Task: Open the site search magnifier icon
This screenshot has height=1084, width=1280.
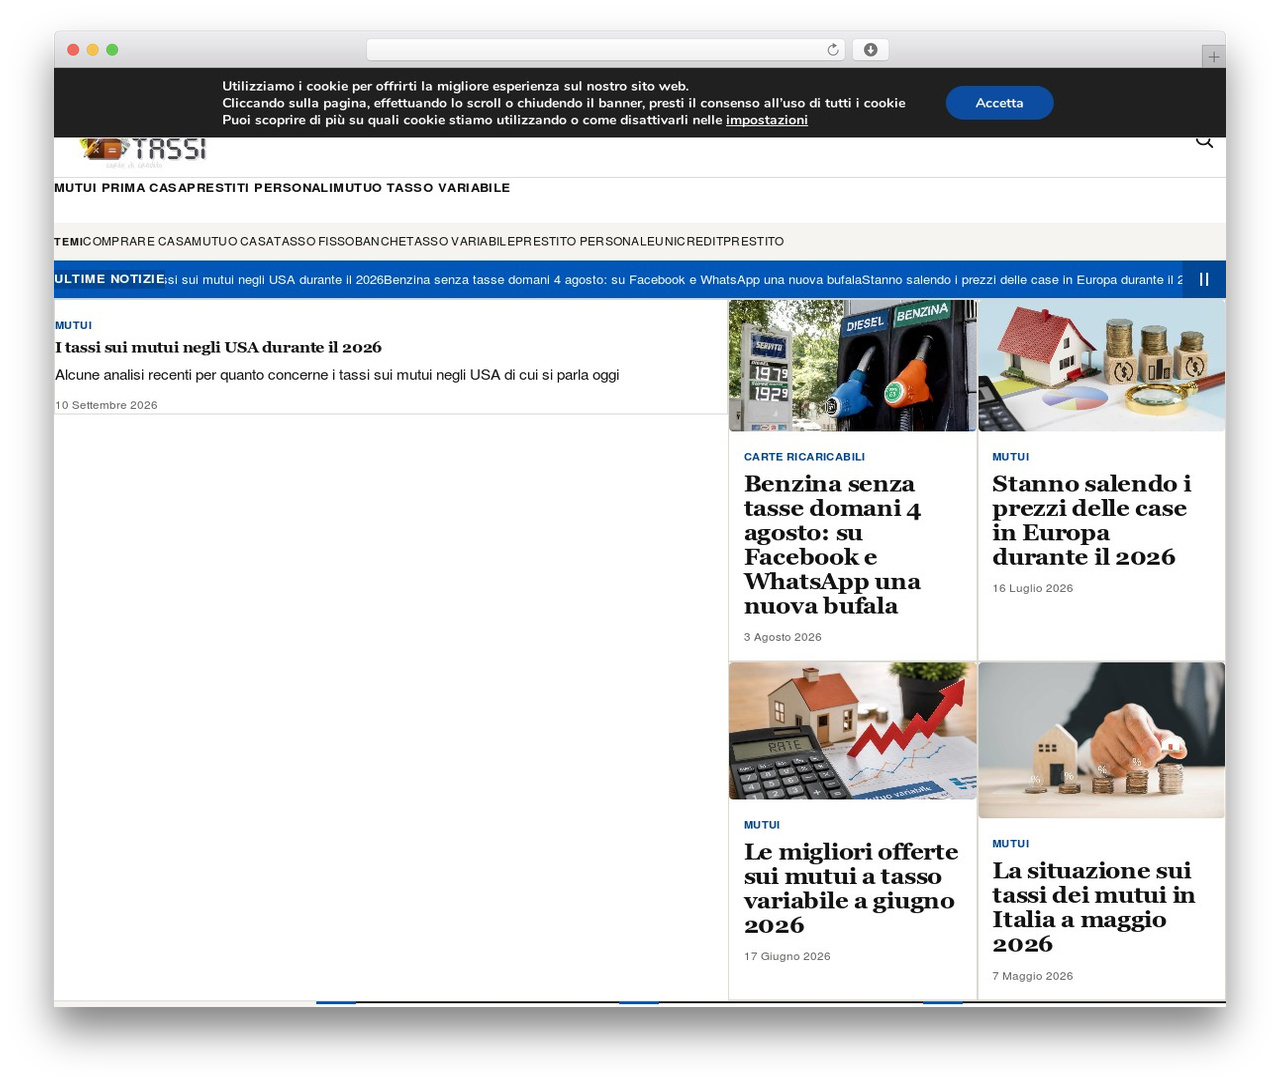Action: tap(1204, 142)
